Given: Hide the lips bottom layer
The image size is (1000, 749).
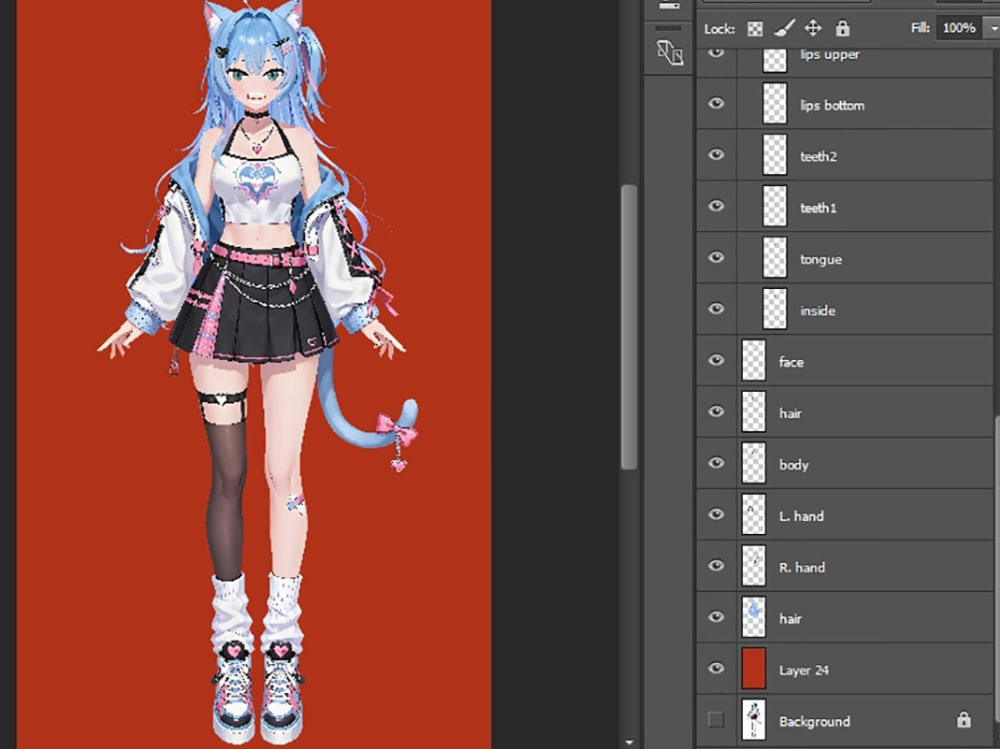Looking at the screenshot, I should coord(716,103).
